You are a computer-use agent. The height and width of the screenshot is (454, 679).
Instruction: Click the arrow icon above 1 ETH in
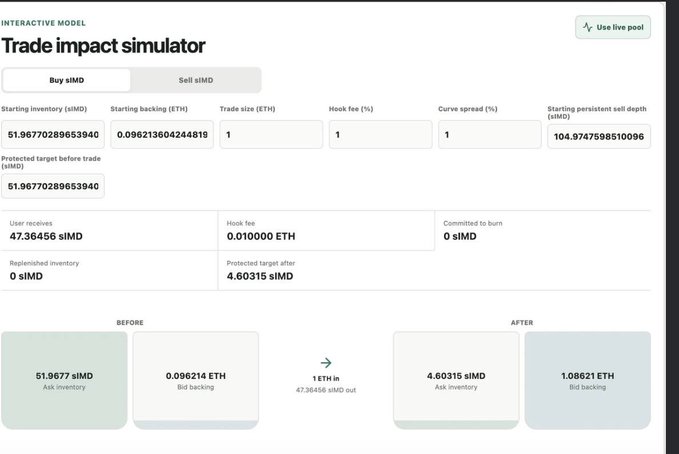tap(326, 363)
